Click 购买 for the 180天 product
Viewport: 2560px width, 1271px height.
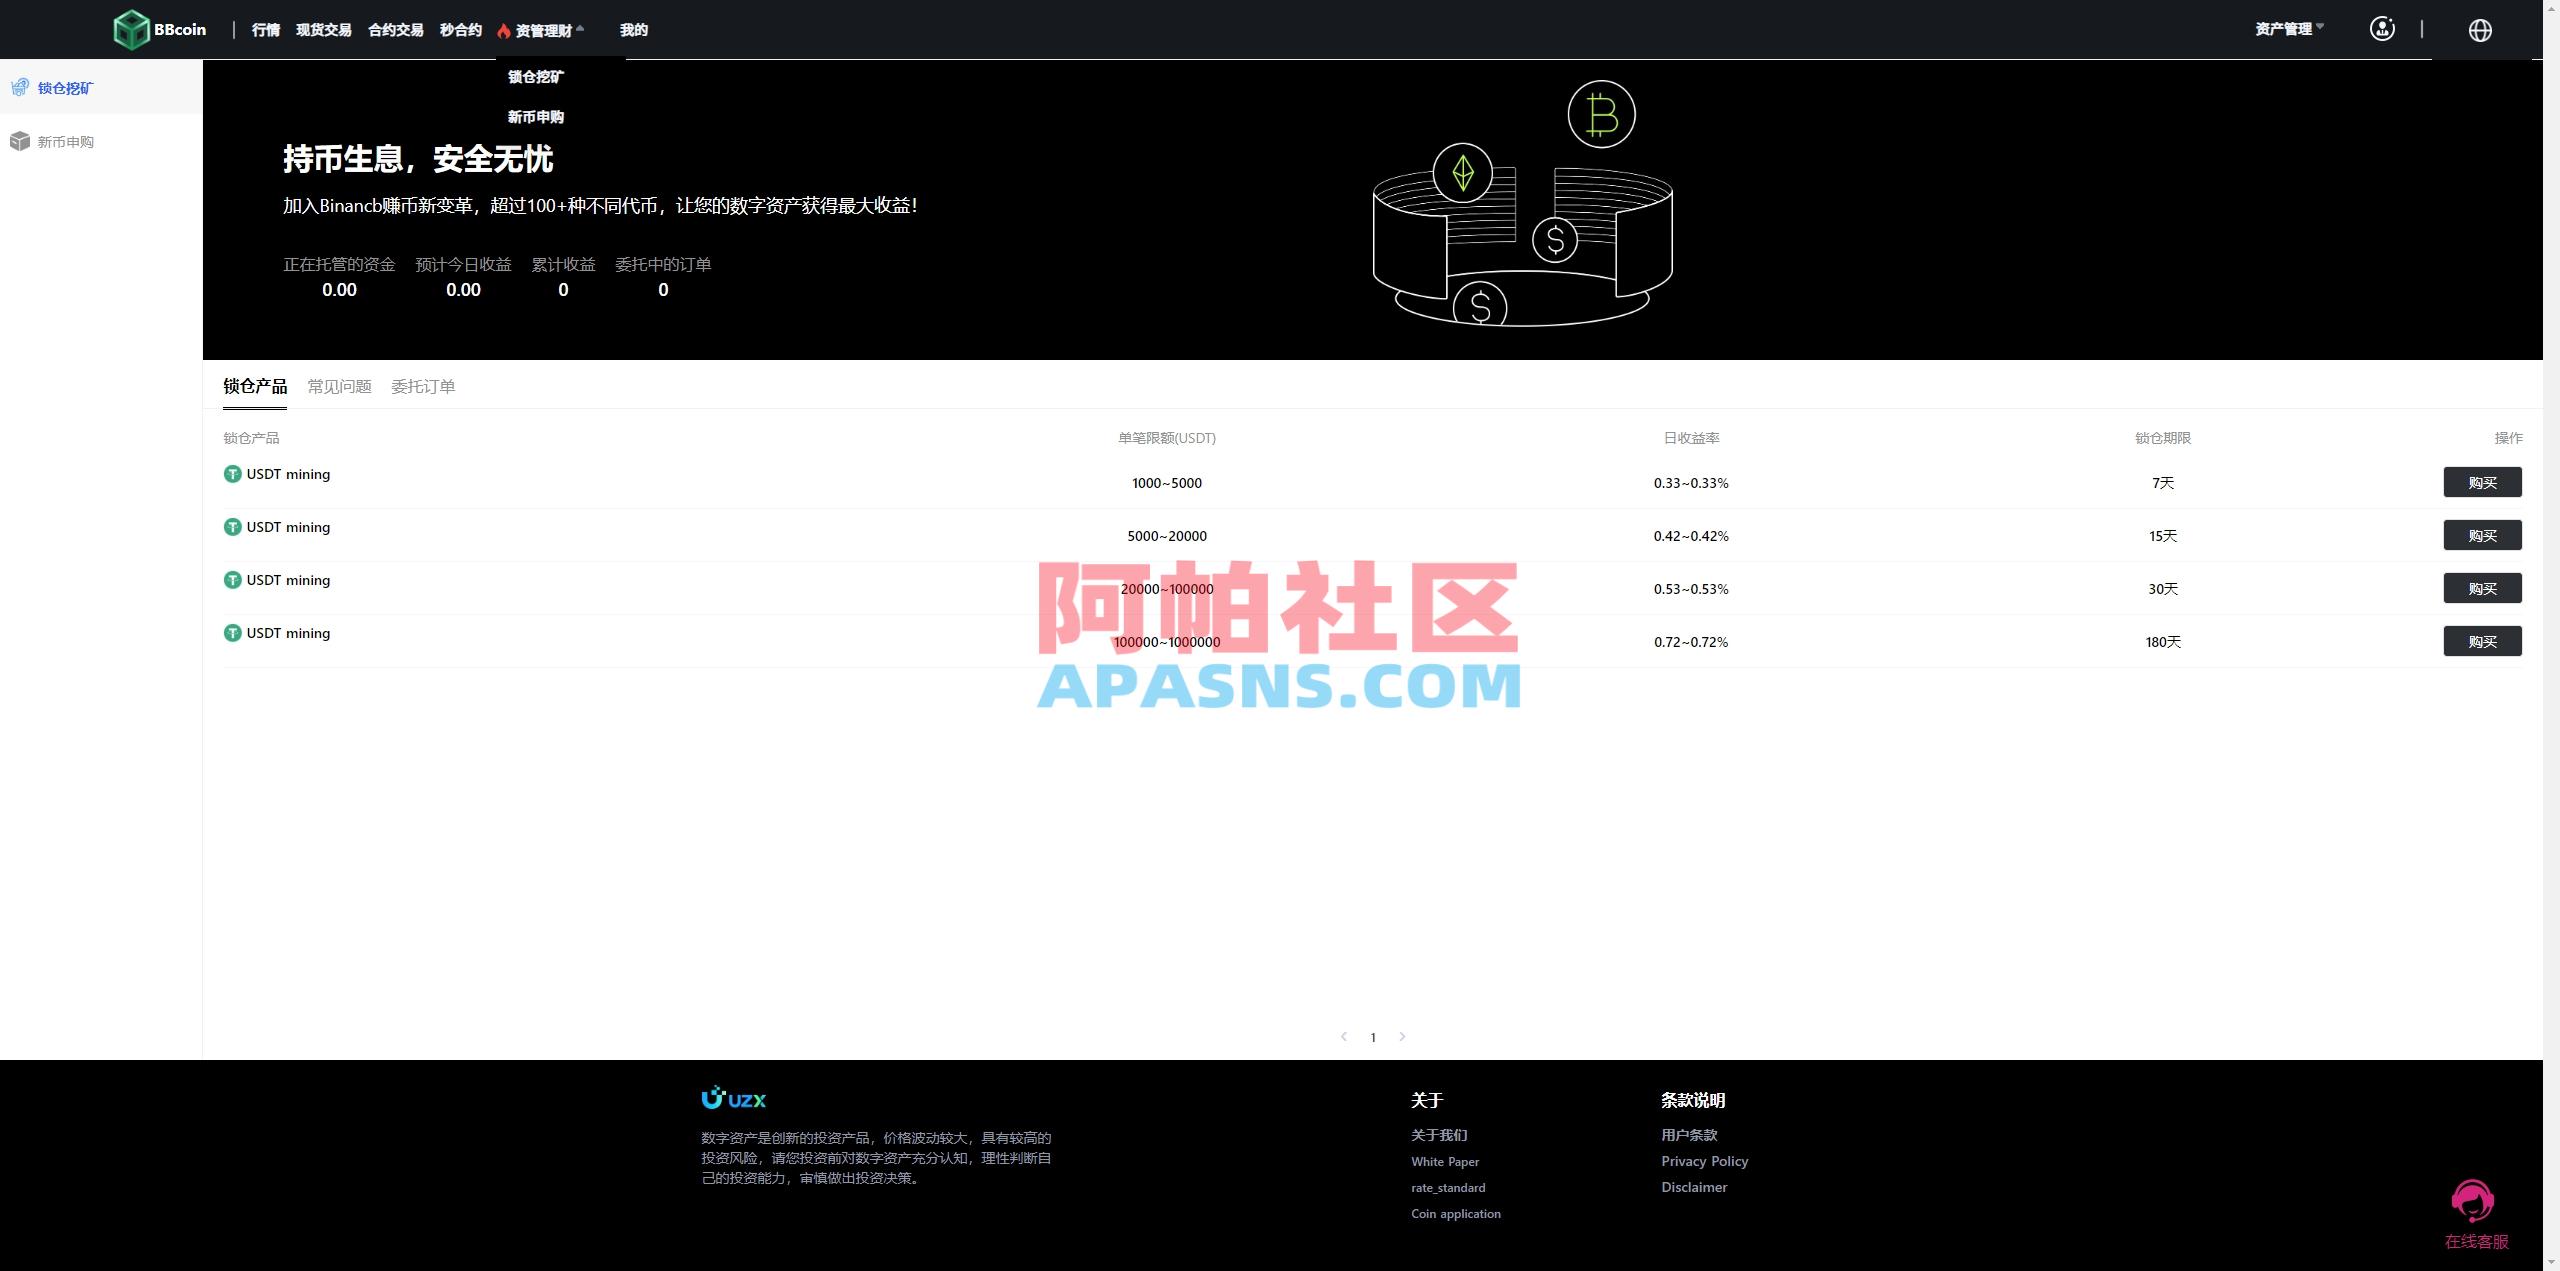pyautogui.click(x=2484, y=641)
